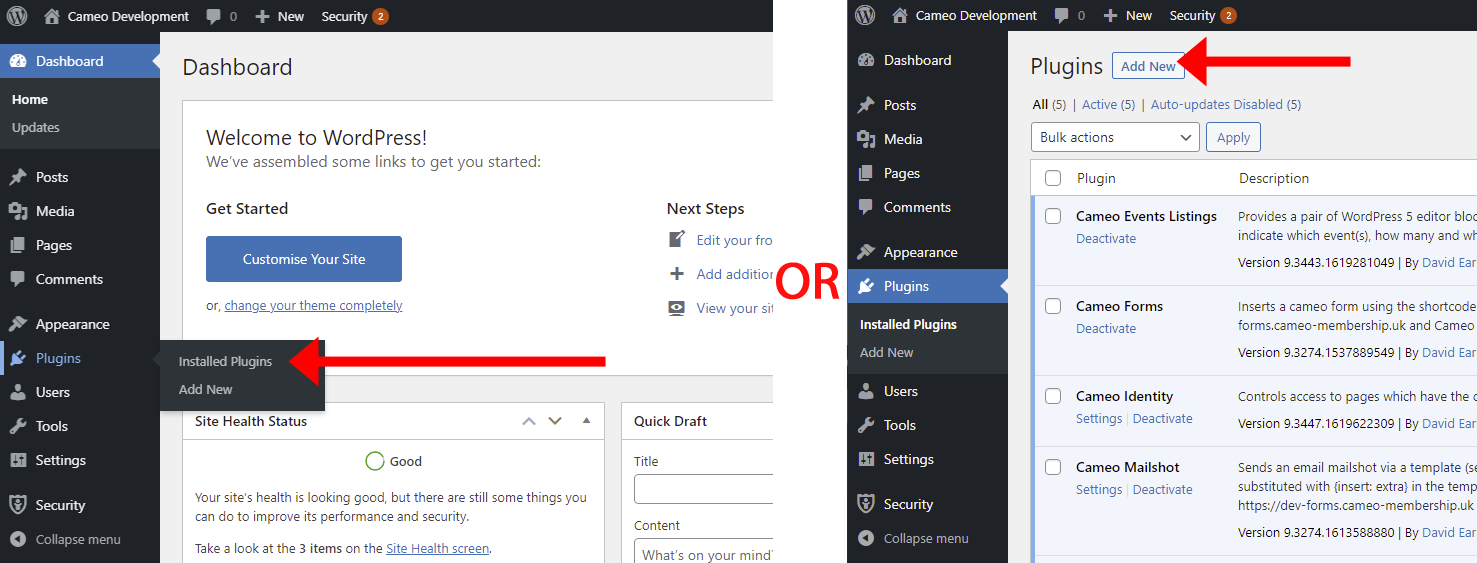The height and width of the screenshot is (563, 1477).
Task: Click plus New in left admin bar
Action: tap(279, 16)
